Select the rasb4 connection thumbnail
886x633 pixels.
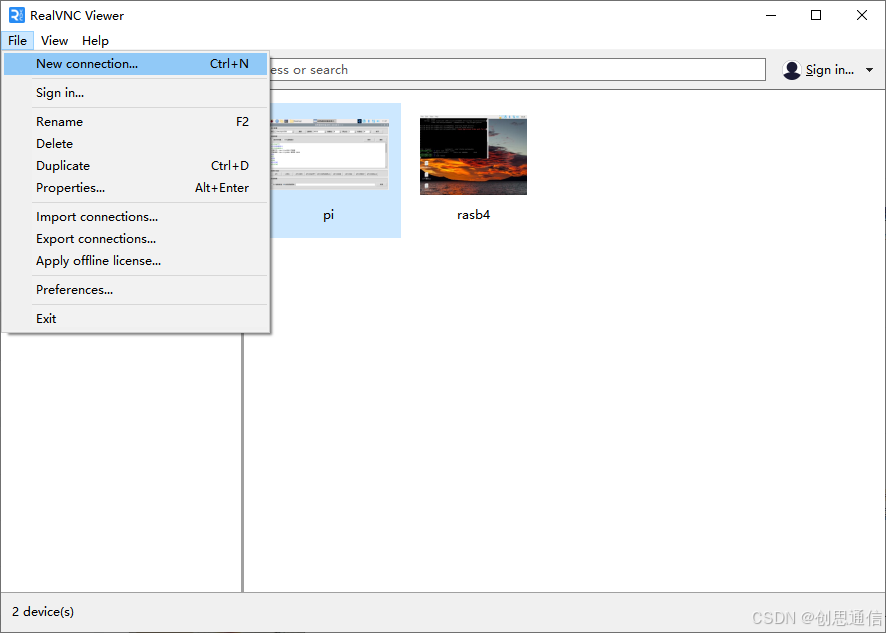pos(473,155)
